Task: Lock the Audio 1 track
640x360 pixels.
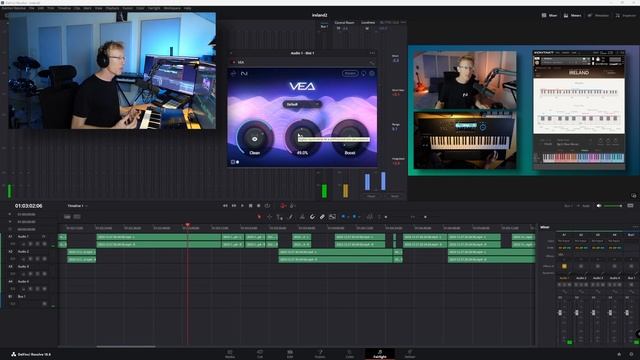Action: point(23,244)
